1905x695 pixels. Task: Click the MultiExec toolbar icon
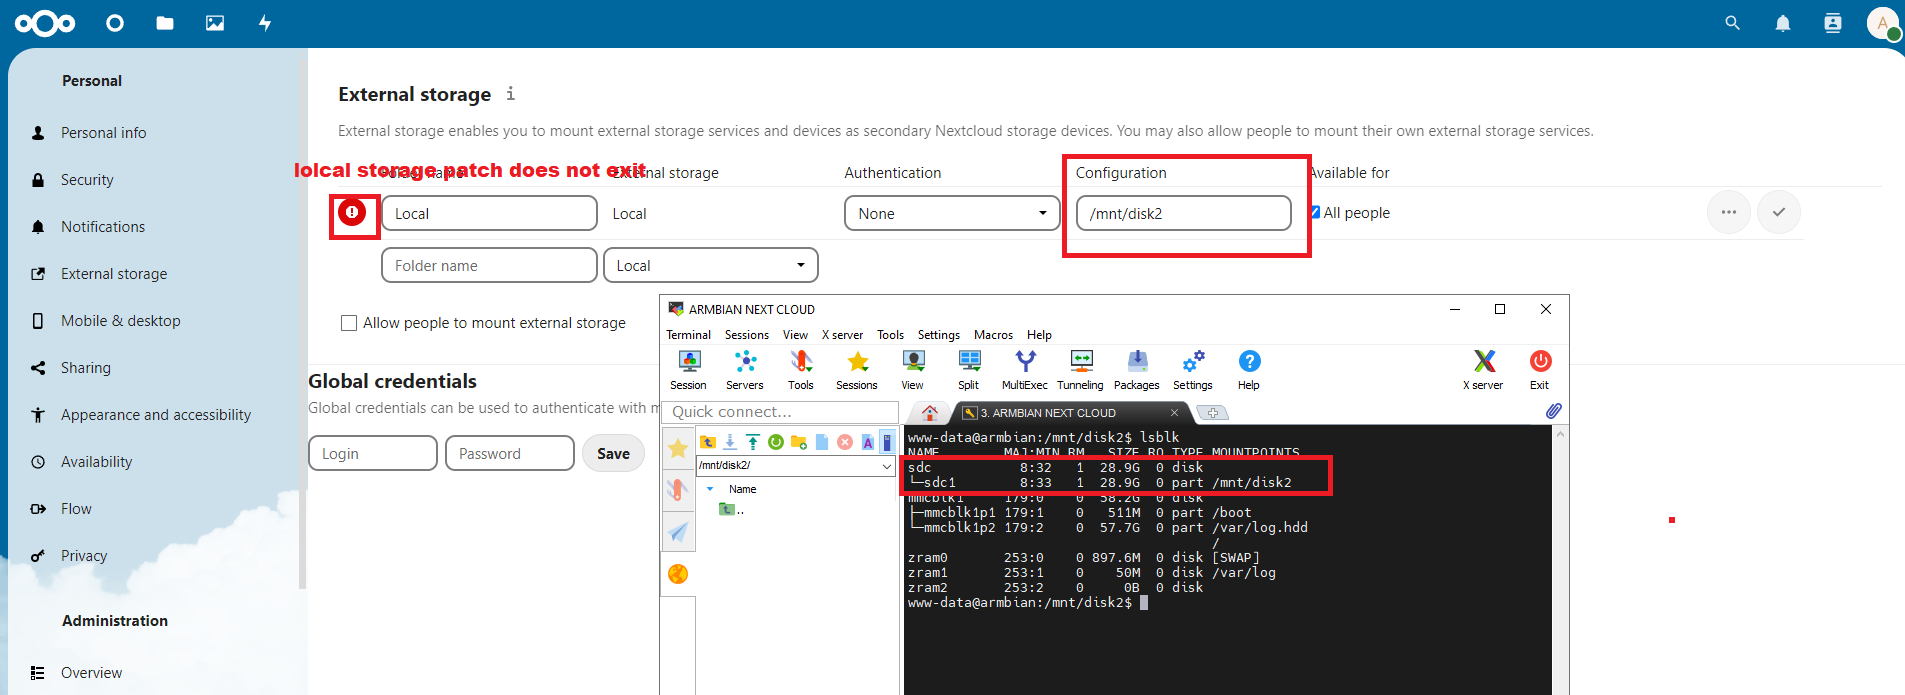click(1024, 369)
